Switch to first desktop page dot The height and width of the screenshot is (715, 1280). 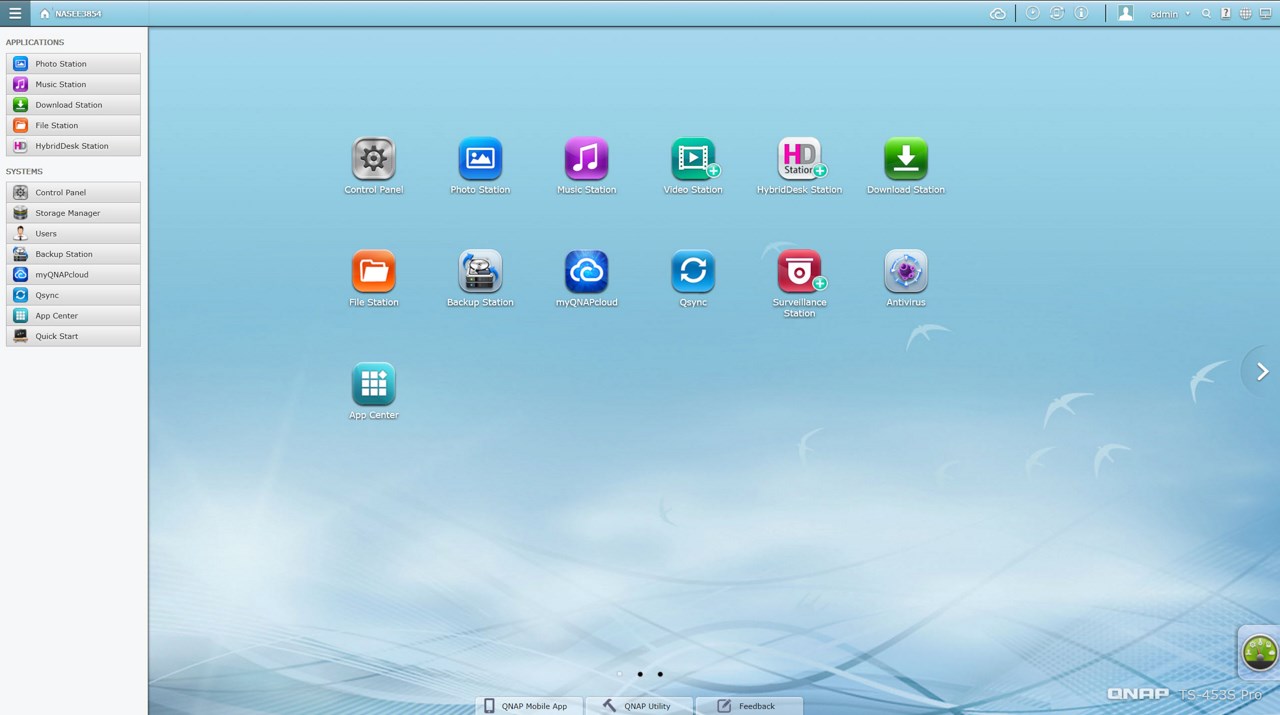[620, 674]
